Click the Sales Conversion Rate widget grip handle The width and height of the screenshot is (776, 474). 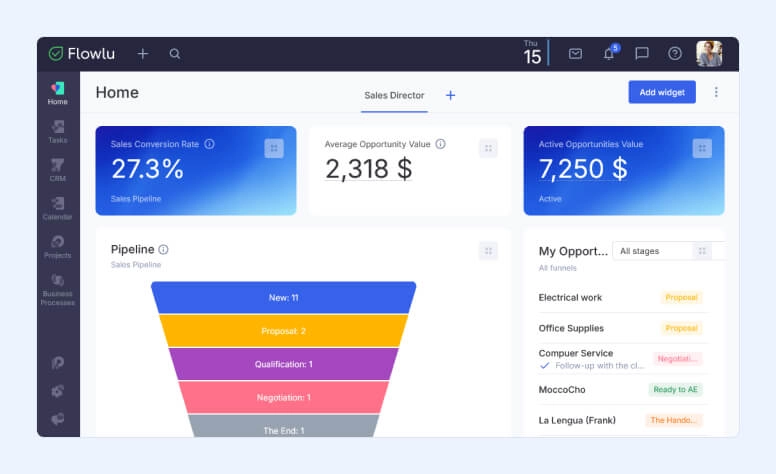pyautogui.click(x=274, y=148)
